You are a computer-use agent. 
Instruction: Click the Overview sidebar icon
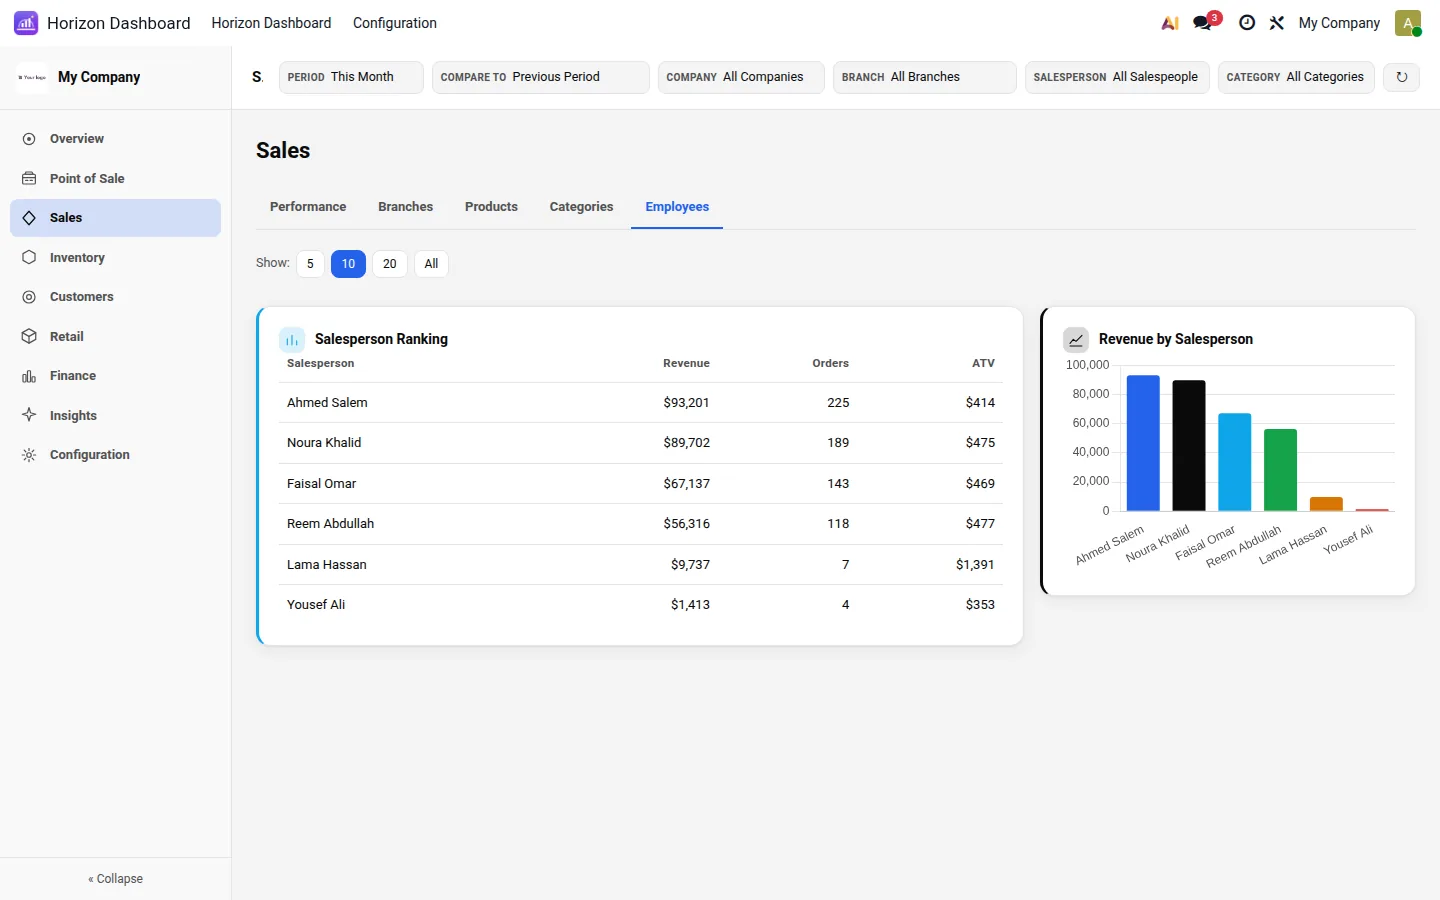(29, 139)
